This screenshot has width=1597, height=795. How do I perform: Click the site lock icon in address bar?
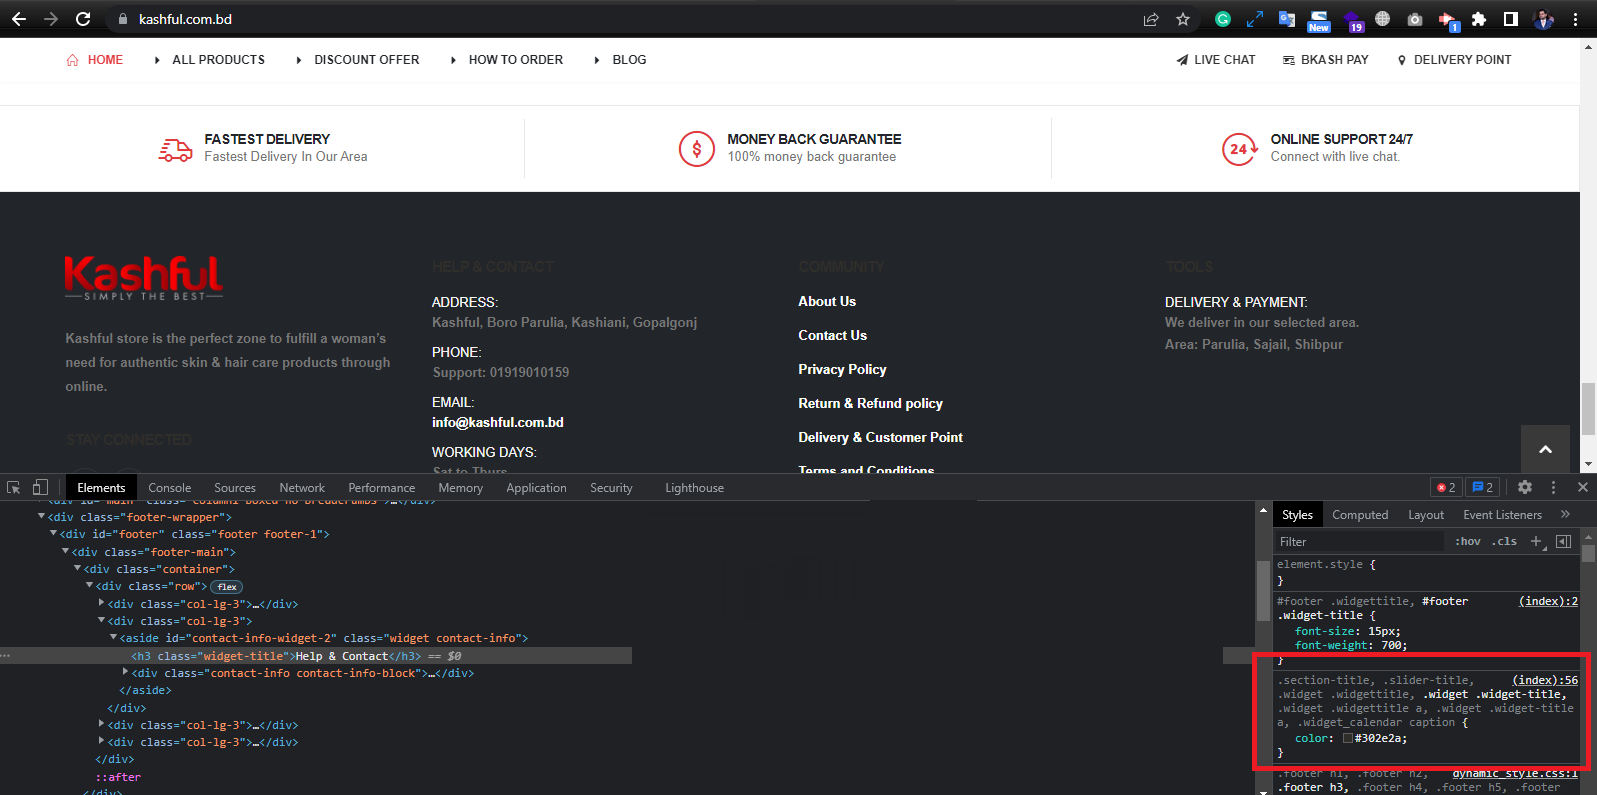(123, 19)
